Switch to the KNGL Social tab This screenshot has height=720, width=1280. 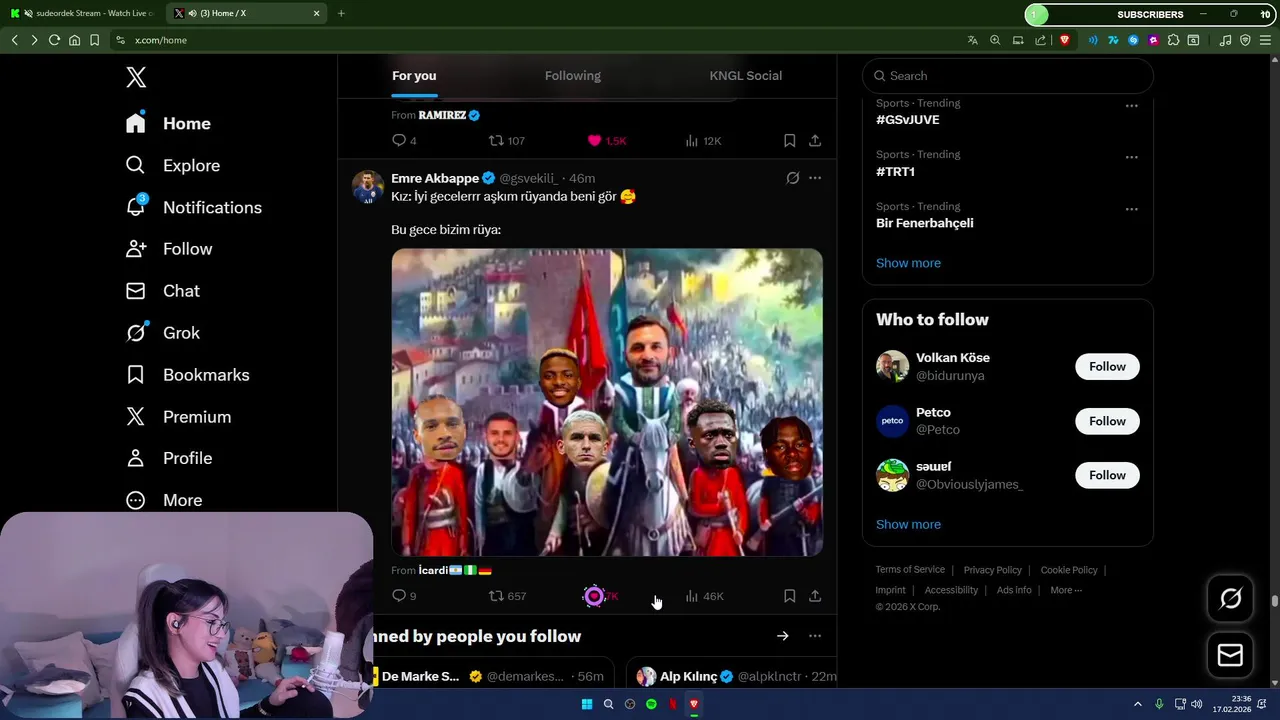click(746, 76)
